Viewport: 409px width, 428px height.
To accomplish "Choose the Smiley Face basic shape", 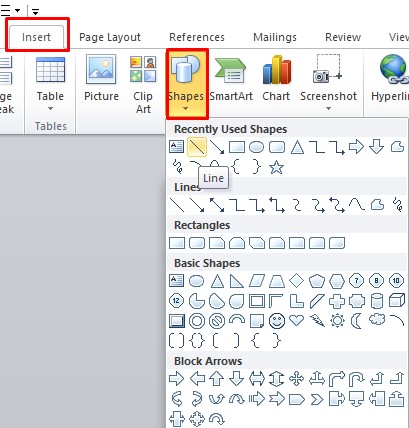I will [x=277, y=321].
